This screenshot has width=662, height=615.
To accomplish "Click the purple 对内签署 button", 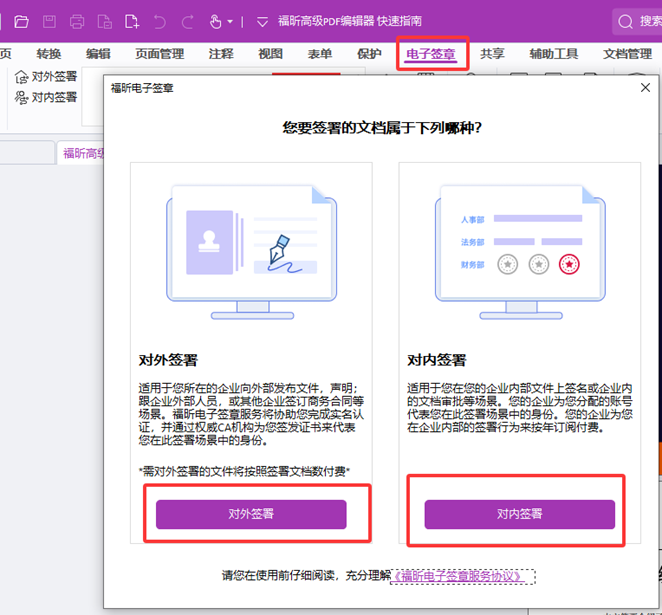I will pos(519,514).
